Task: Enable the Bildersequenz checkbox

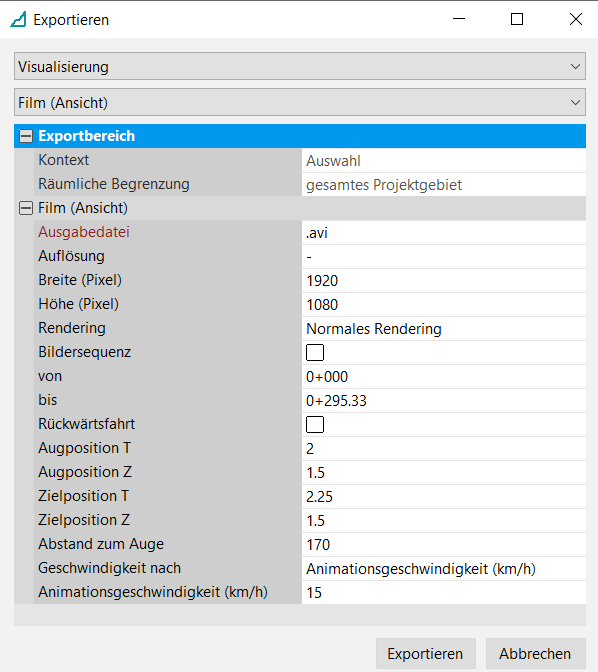Action: click(315, 353)
